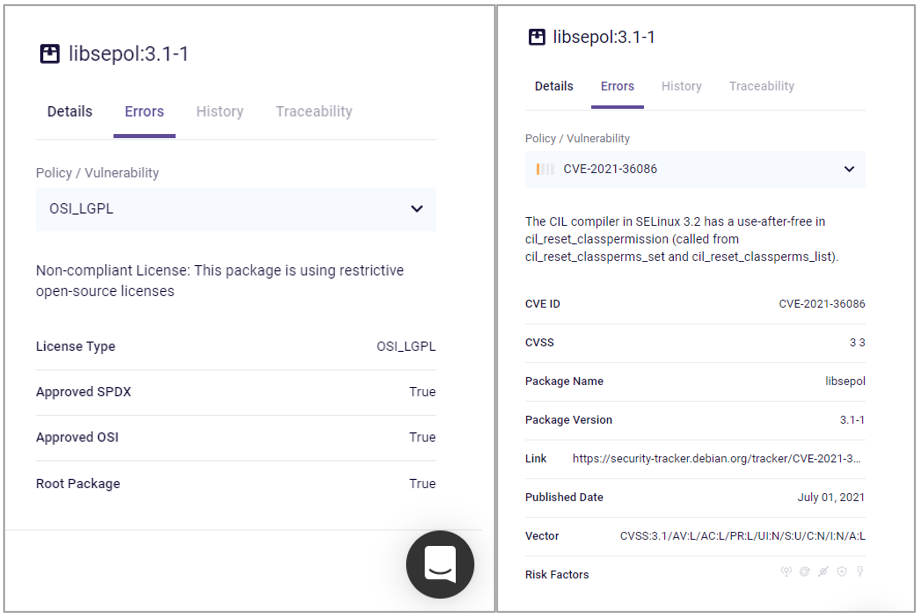Image resolution: width=919 pixels, height=615 pixels.
Task: Click the Approved SPDX value True
Action: click(422, 392)
